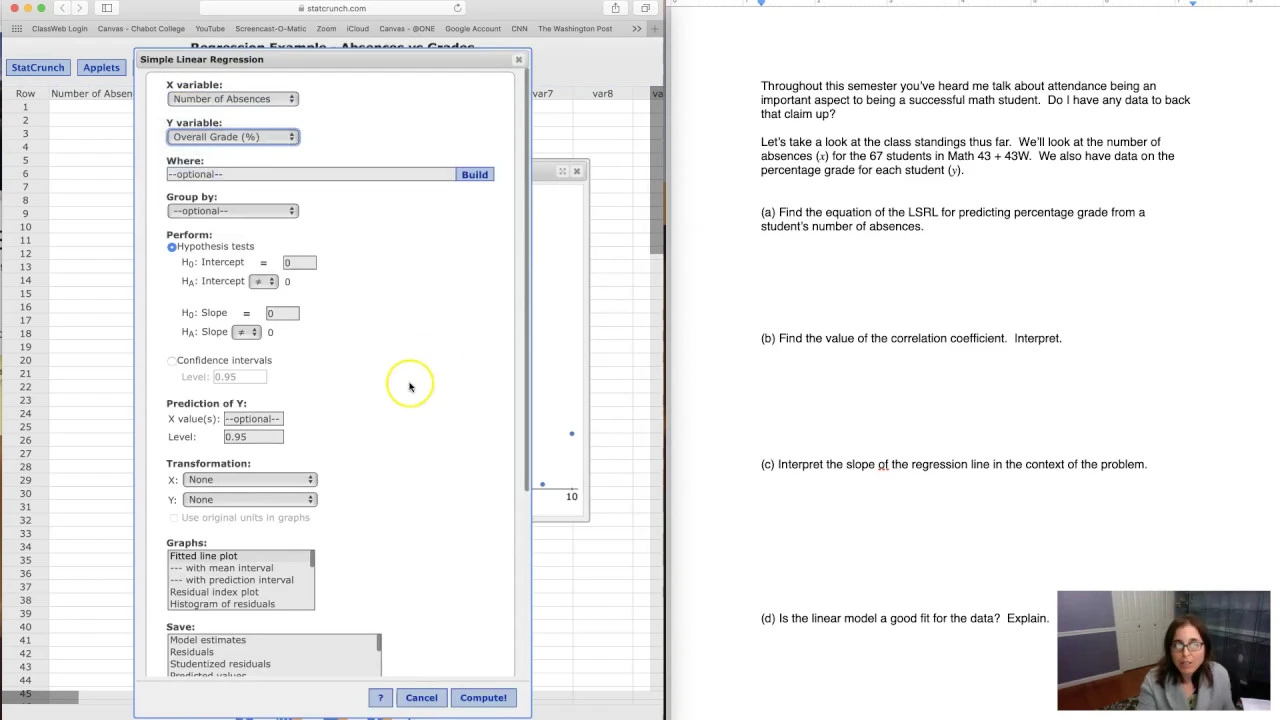
Task: Toggle Use original units in graphs
Action: pos(174,518)
